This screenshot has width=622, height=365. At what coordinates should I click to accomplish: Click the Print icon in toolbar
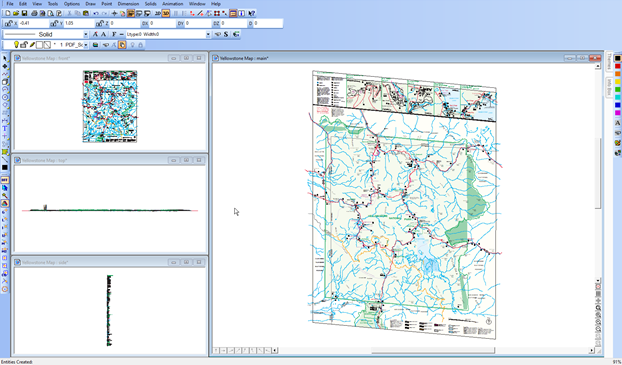pos(34,13)
